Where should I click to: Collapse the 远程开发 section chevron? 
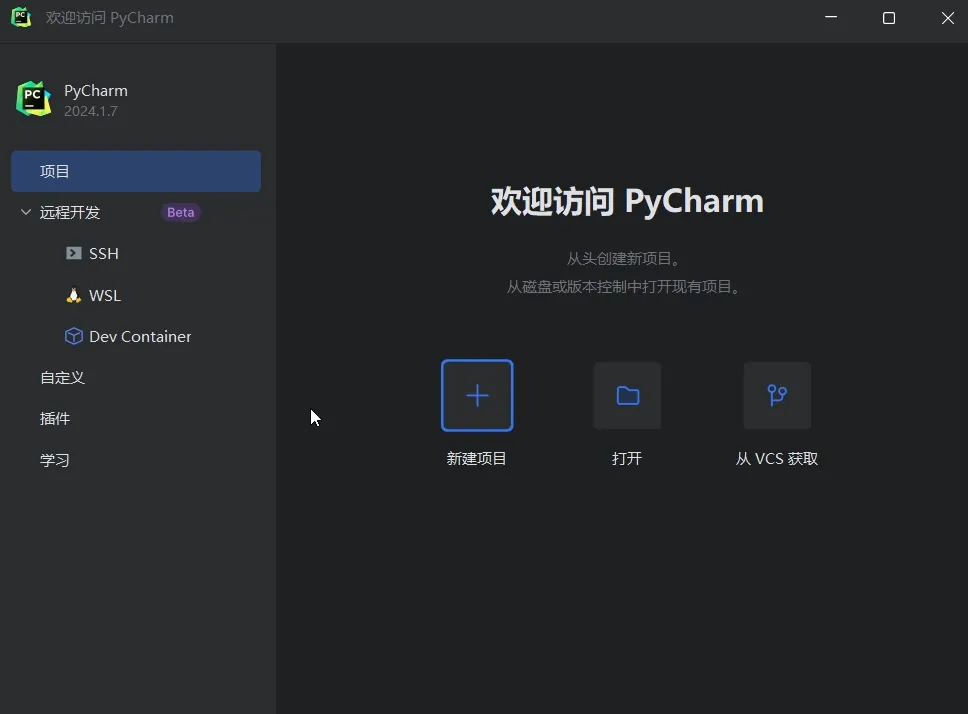26,212
